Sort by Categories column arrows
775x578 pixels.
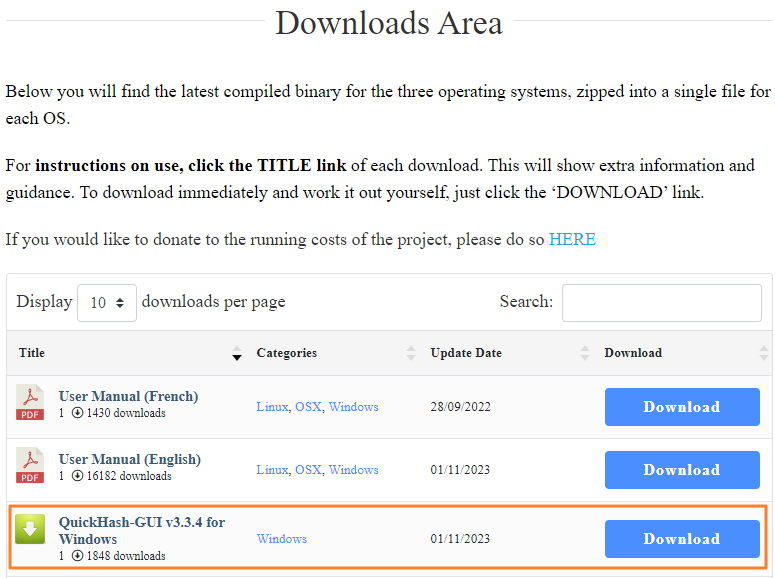(410, 353)
